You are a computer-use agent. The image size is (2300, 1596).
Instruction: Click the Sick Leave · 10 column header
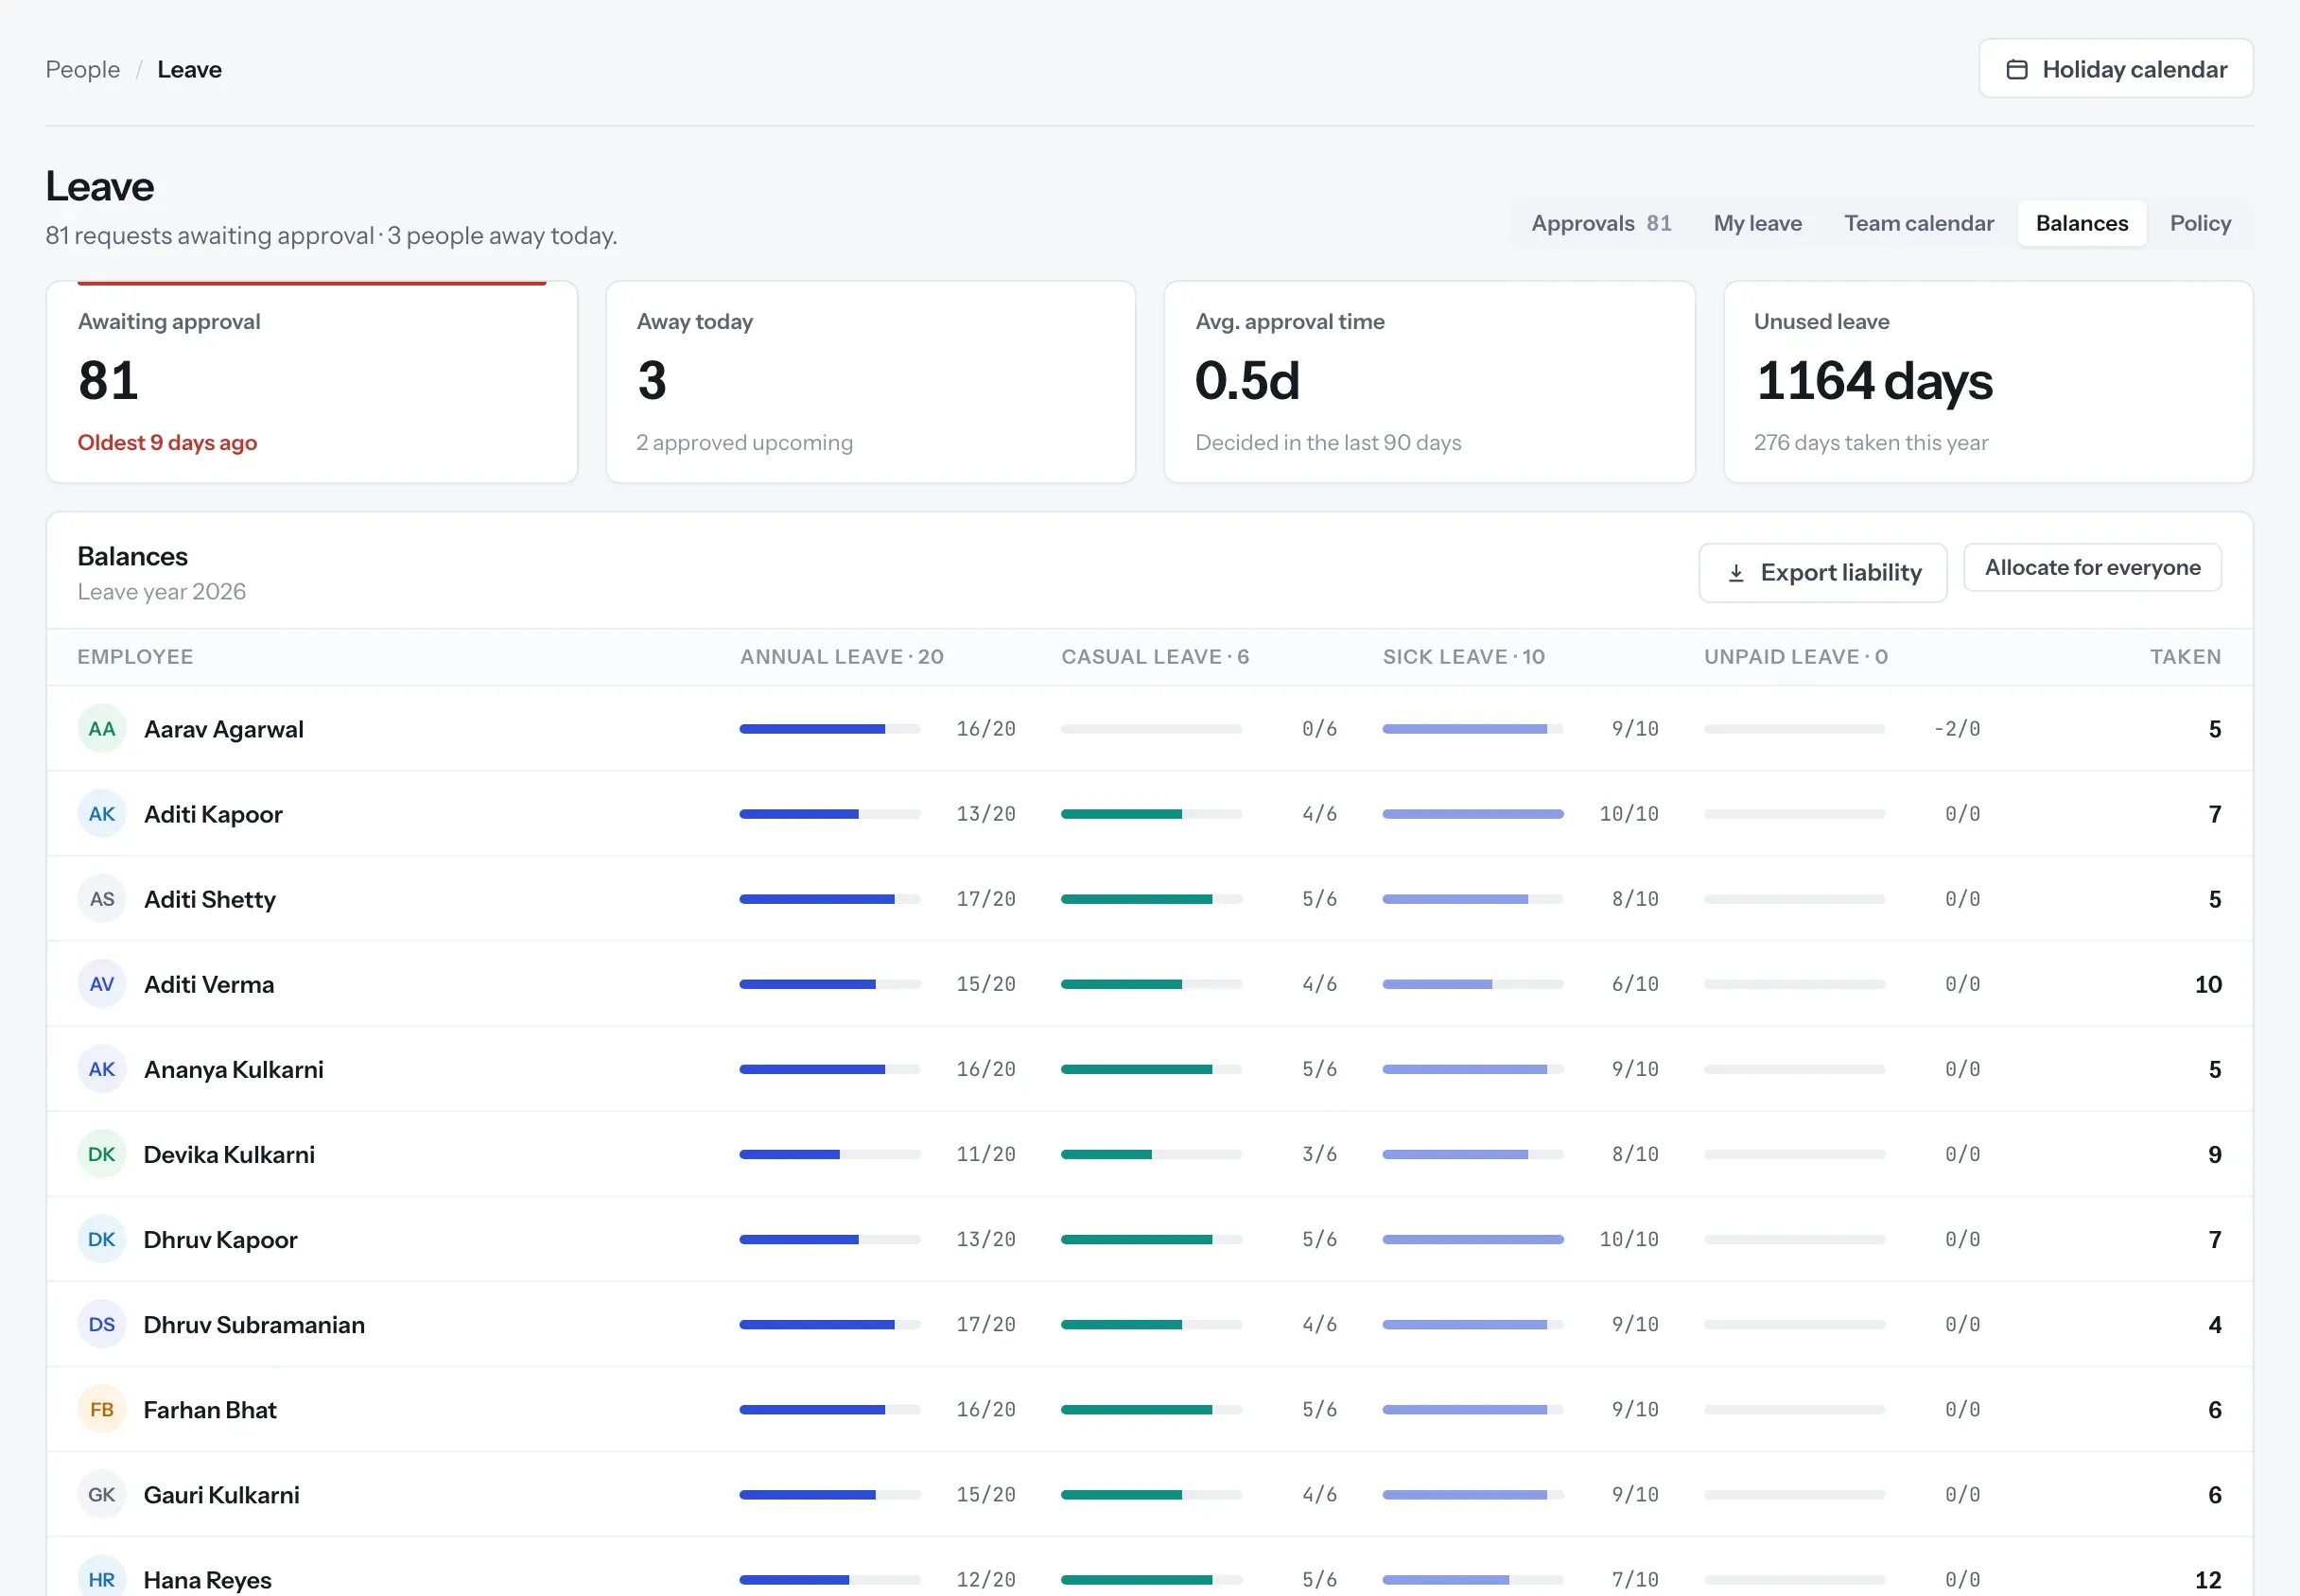pyautogui.click(x=1463, y=657)
